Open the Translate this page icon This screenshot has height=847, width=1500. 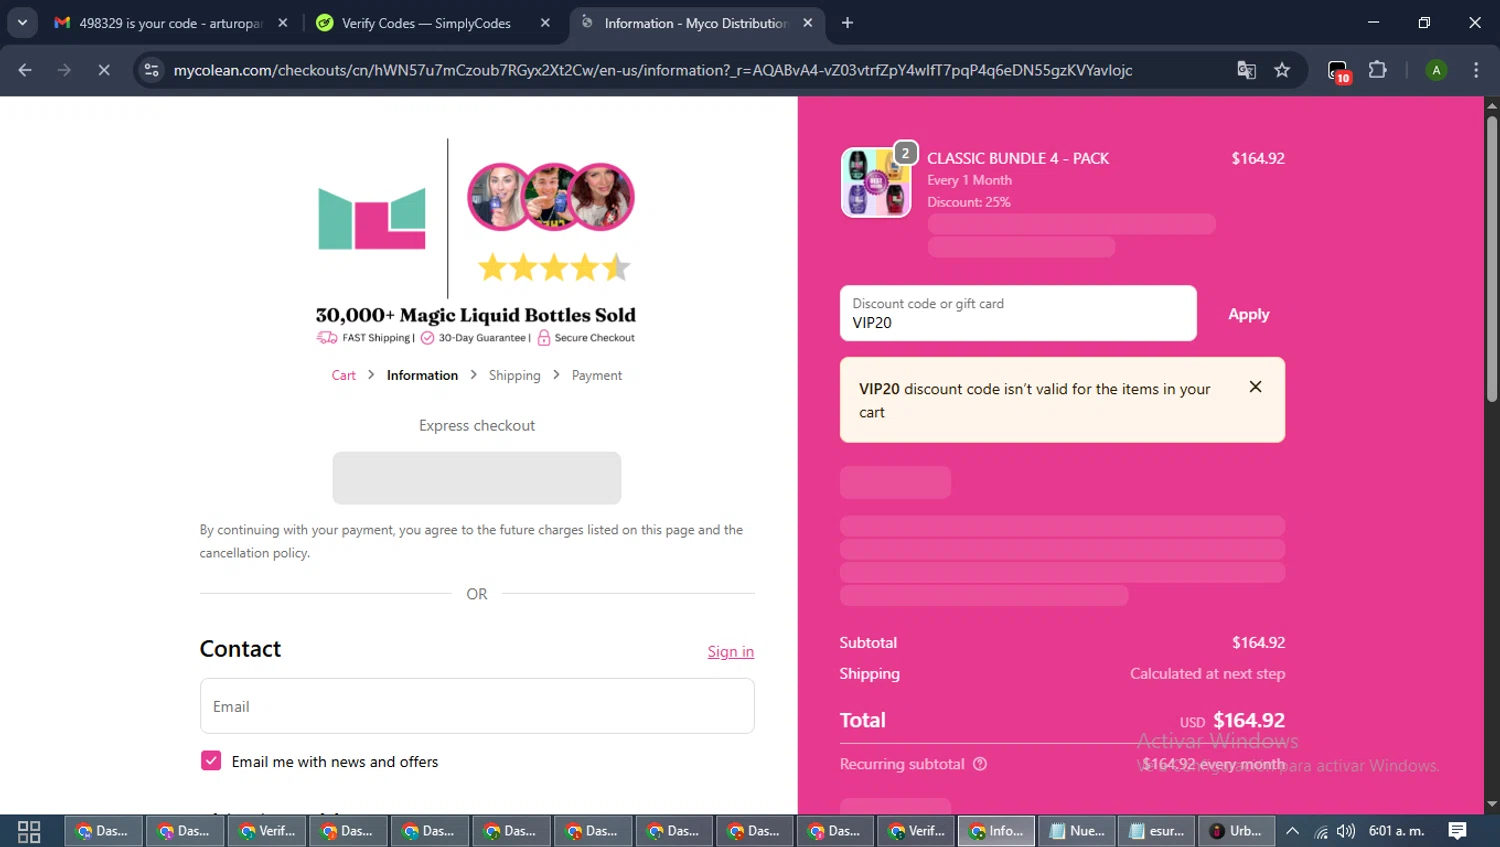coord(1246,70)
